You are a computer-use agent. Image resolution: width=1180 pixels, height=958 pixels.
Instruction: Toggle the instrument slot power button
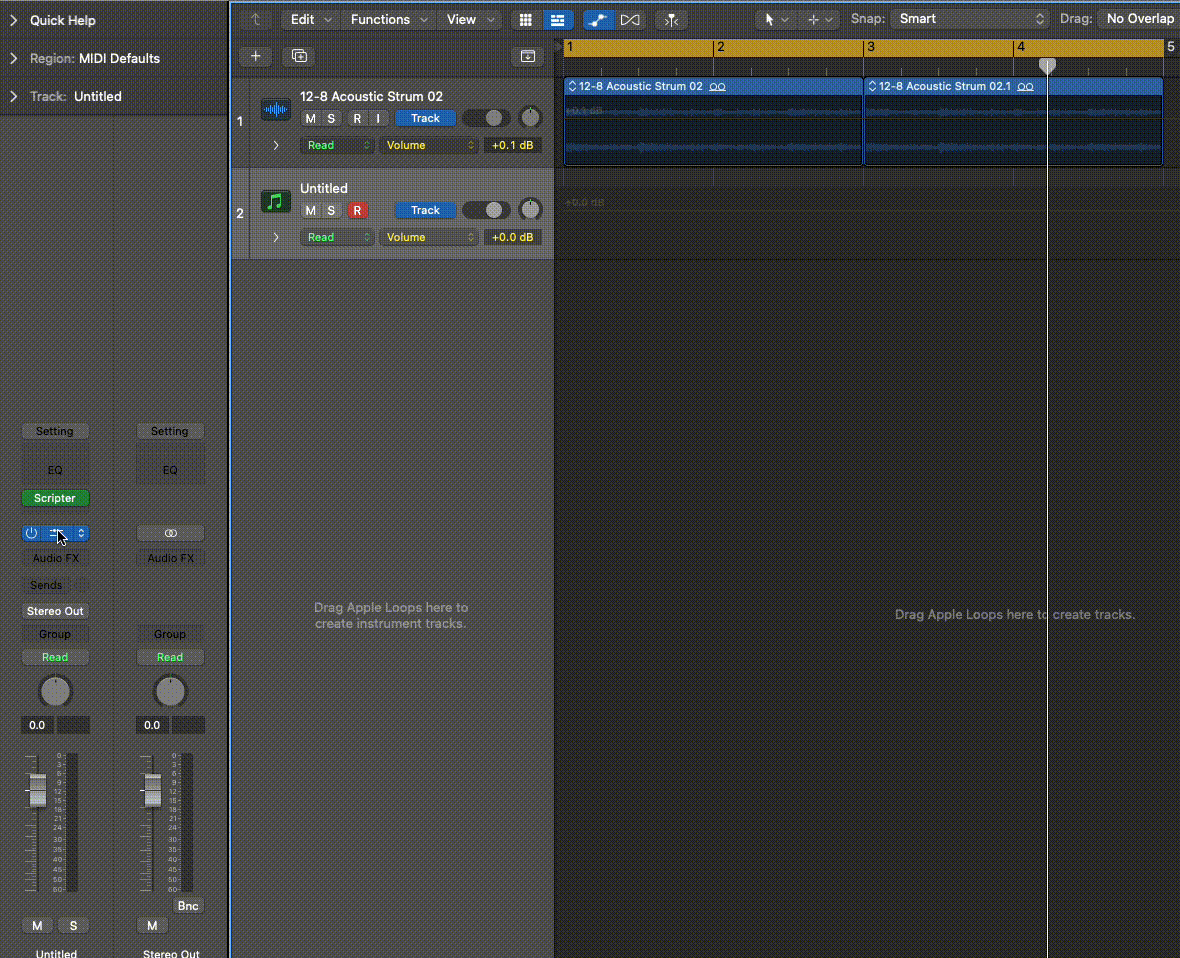[x=31, y=533]
